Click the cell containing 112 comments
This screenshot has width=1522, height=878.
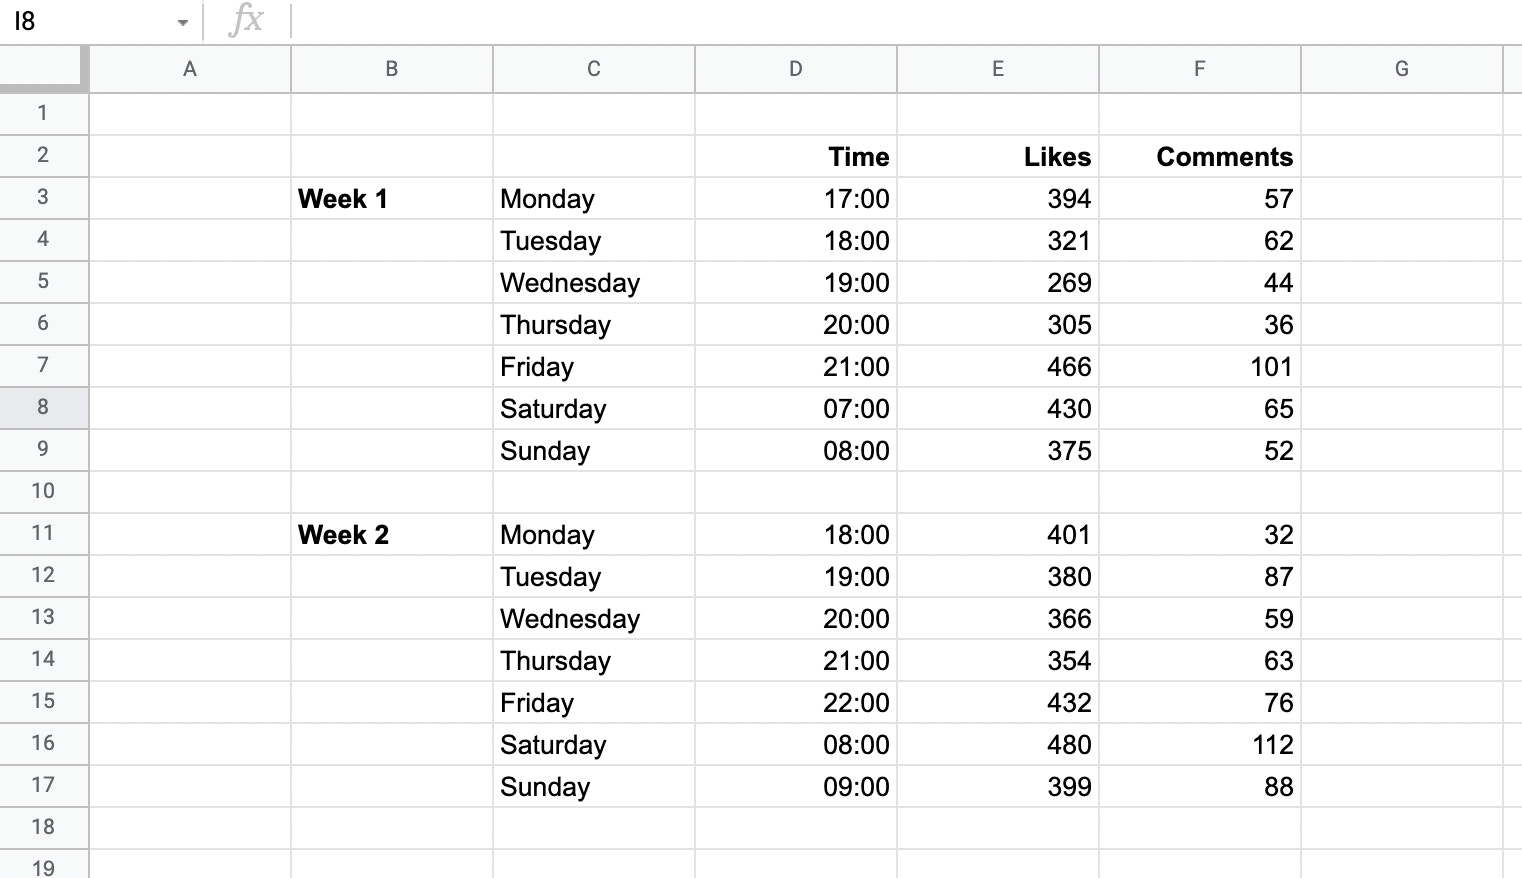tap(1200, 745)
